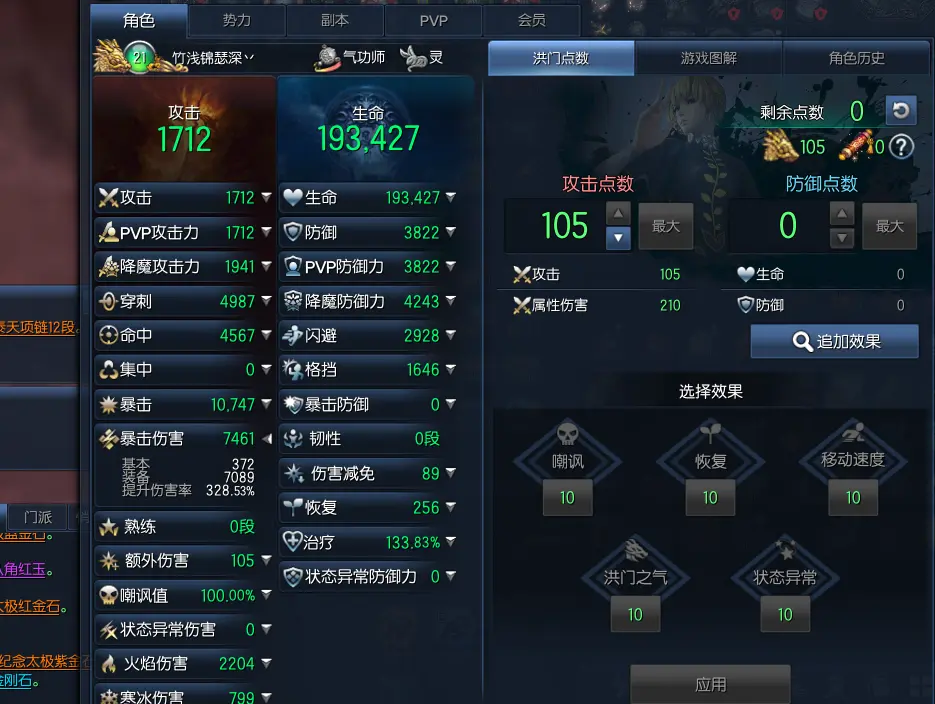The image size is (935, 704).
Task: Click the 应用 apply button
Action: [710, 684]
